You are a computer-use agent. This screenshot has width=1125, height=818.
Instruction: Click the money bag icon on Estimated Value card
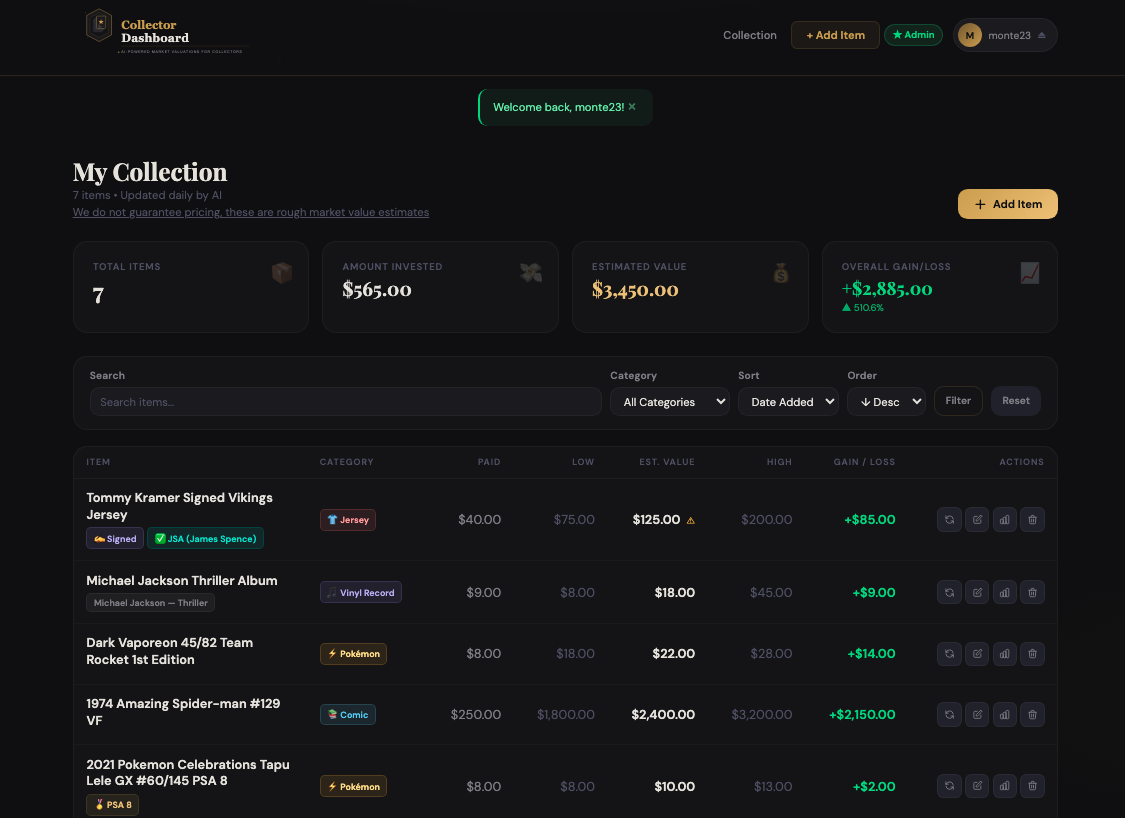pos(781,273)
